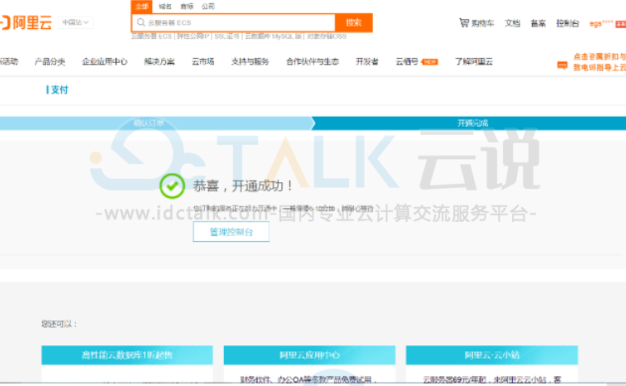
Task: Click the 管理控制台 button
Action: (231, 232)
